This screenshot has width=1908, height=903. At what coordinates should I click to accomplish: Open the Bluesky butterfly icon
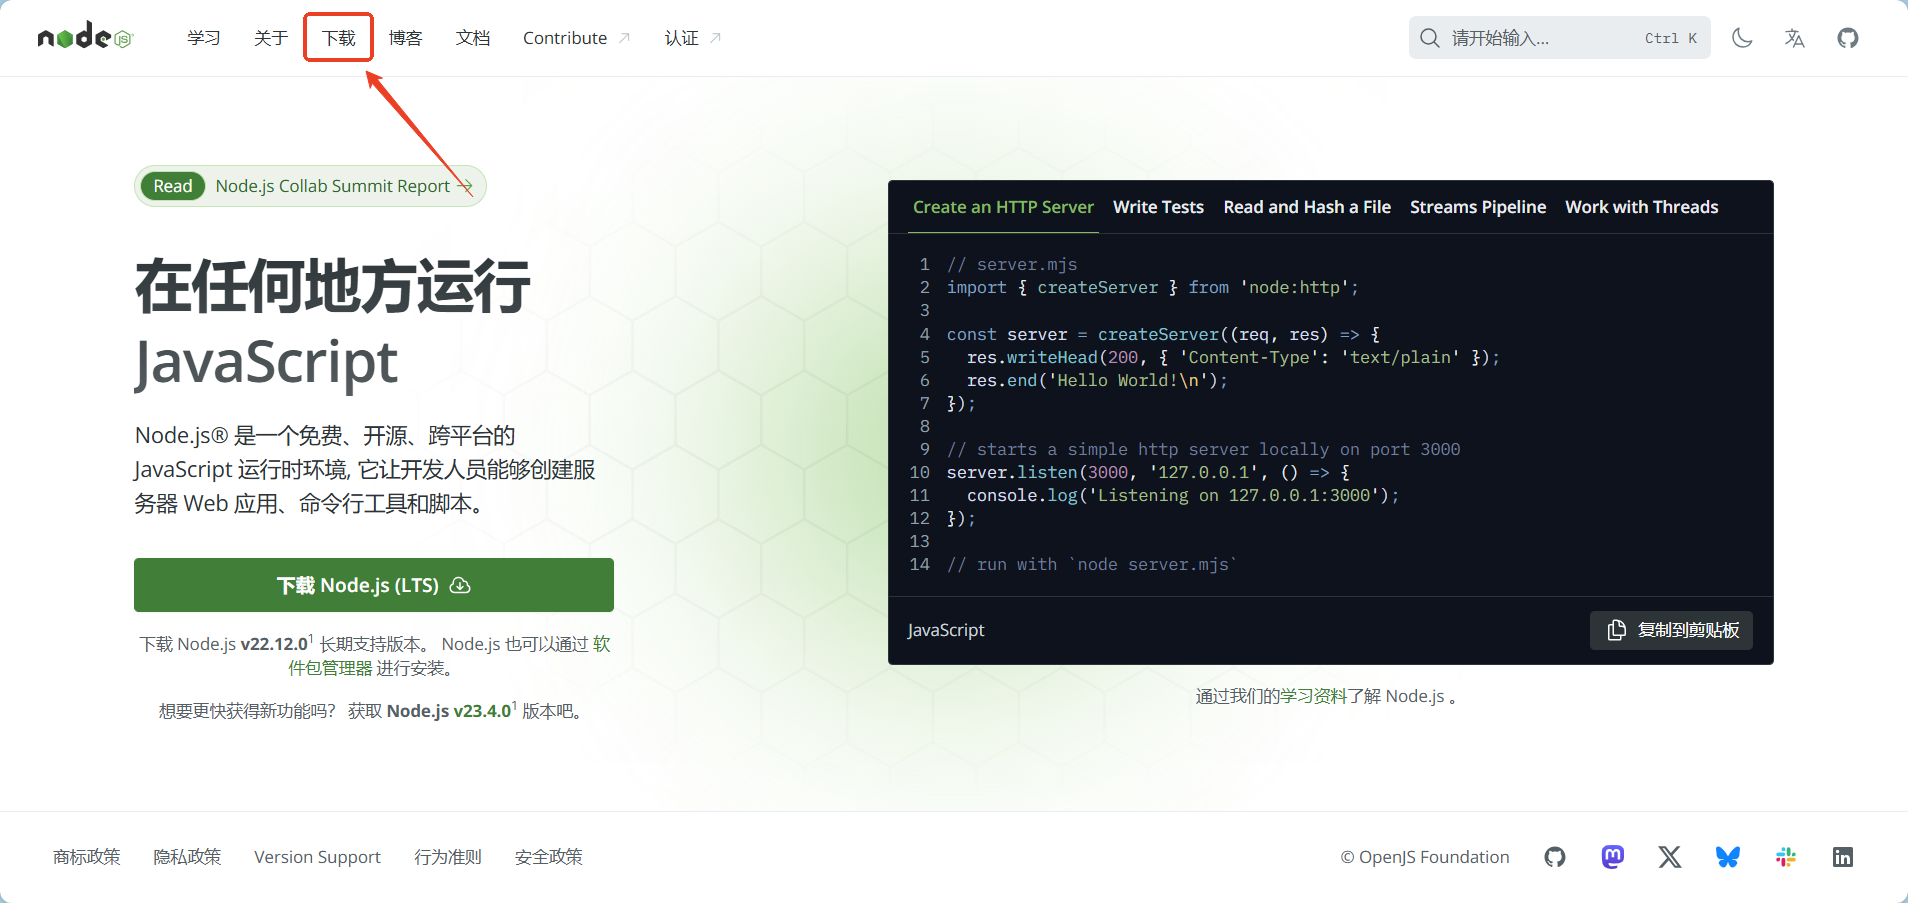pyautogui.click(x=1727, y=857)
